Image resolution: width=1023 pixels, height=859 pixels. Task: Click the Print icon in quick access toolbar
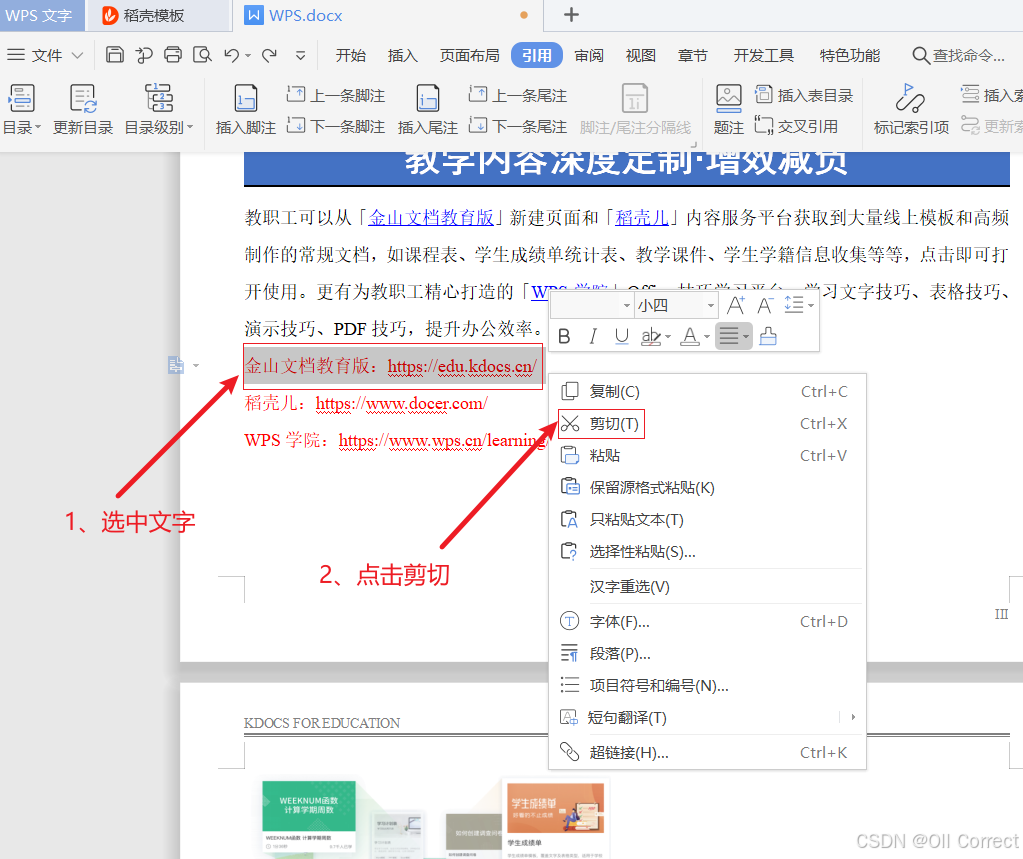pos(173,55)
